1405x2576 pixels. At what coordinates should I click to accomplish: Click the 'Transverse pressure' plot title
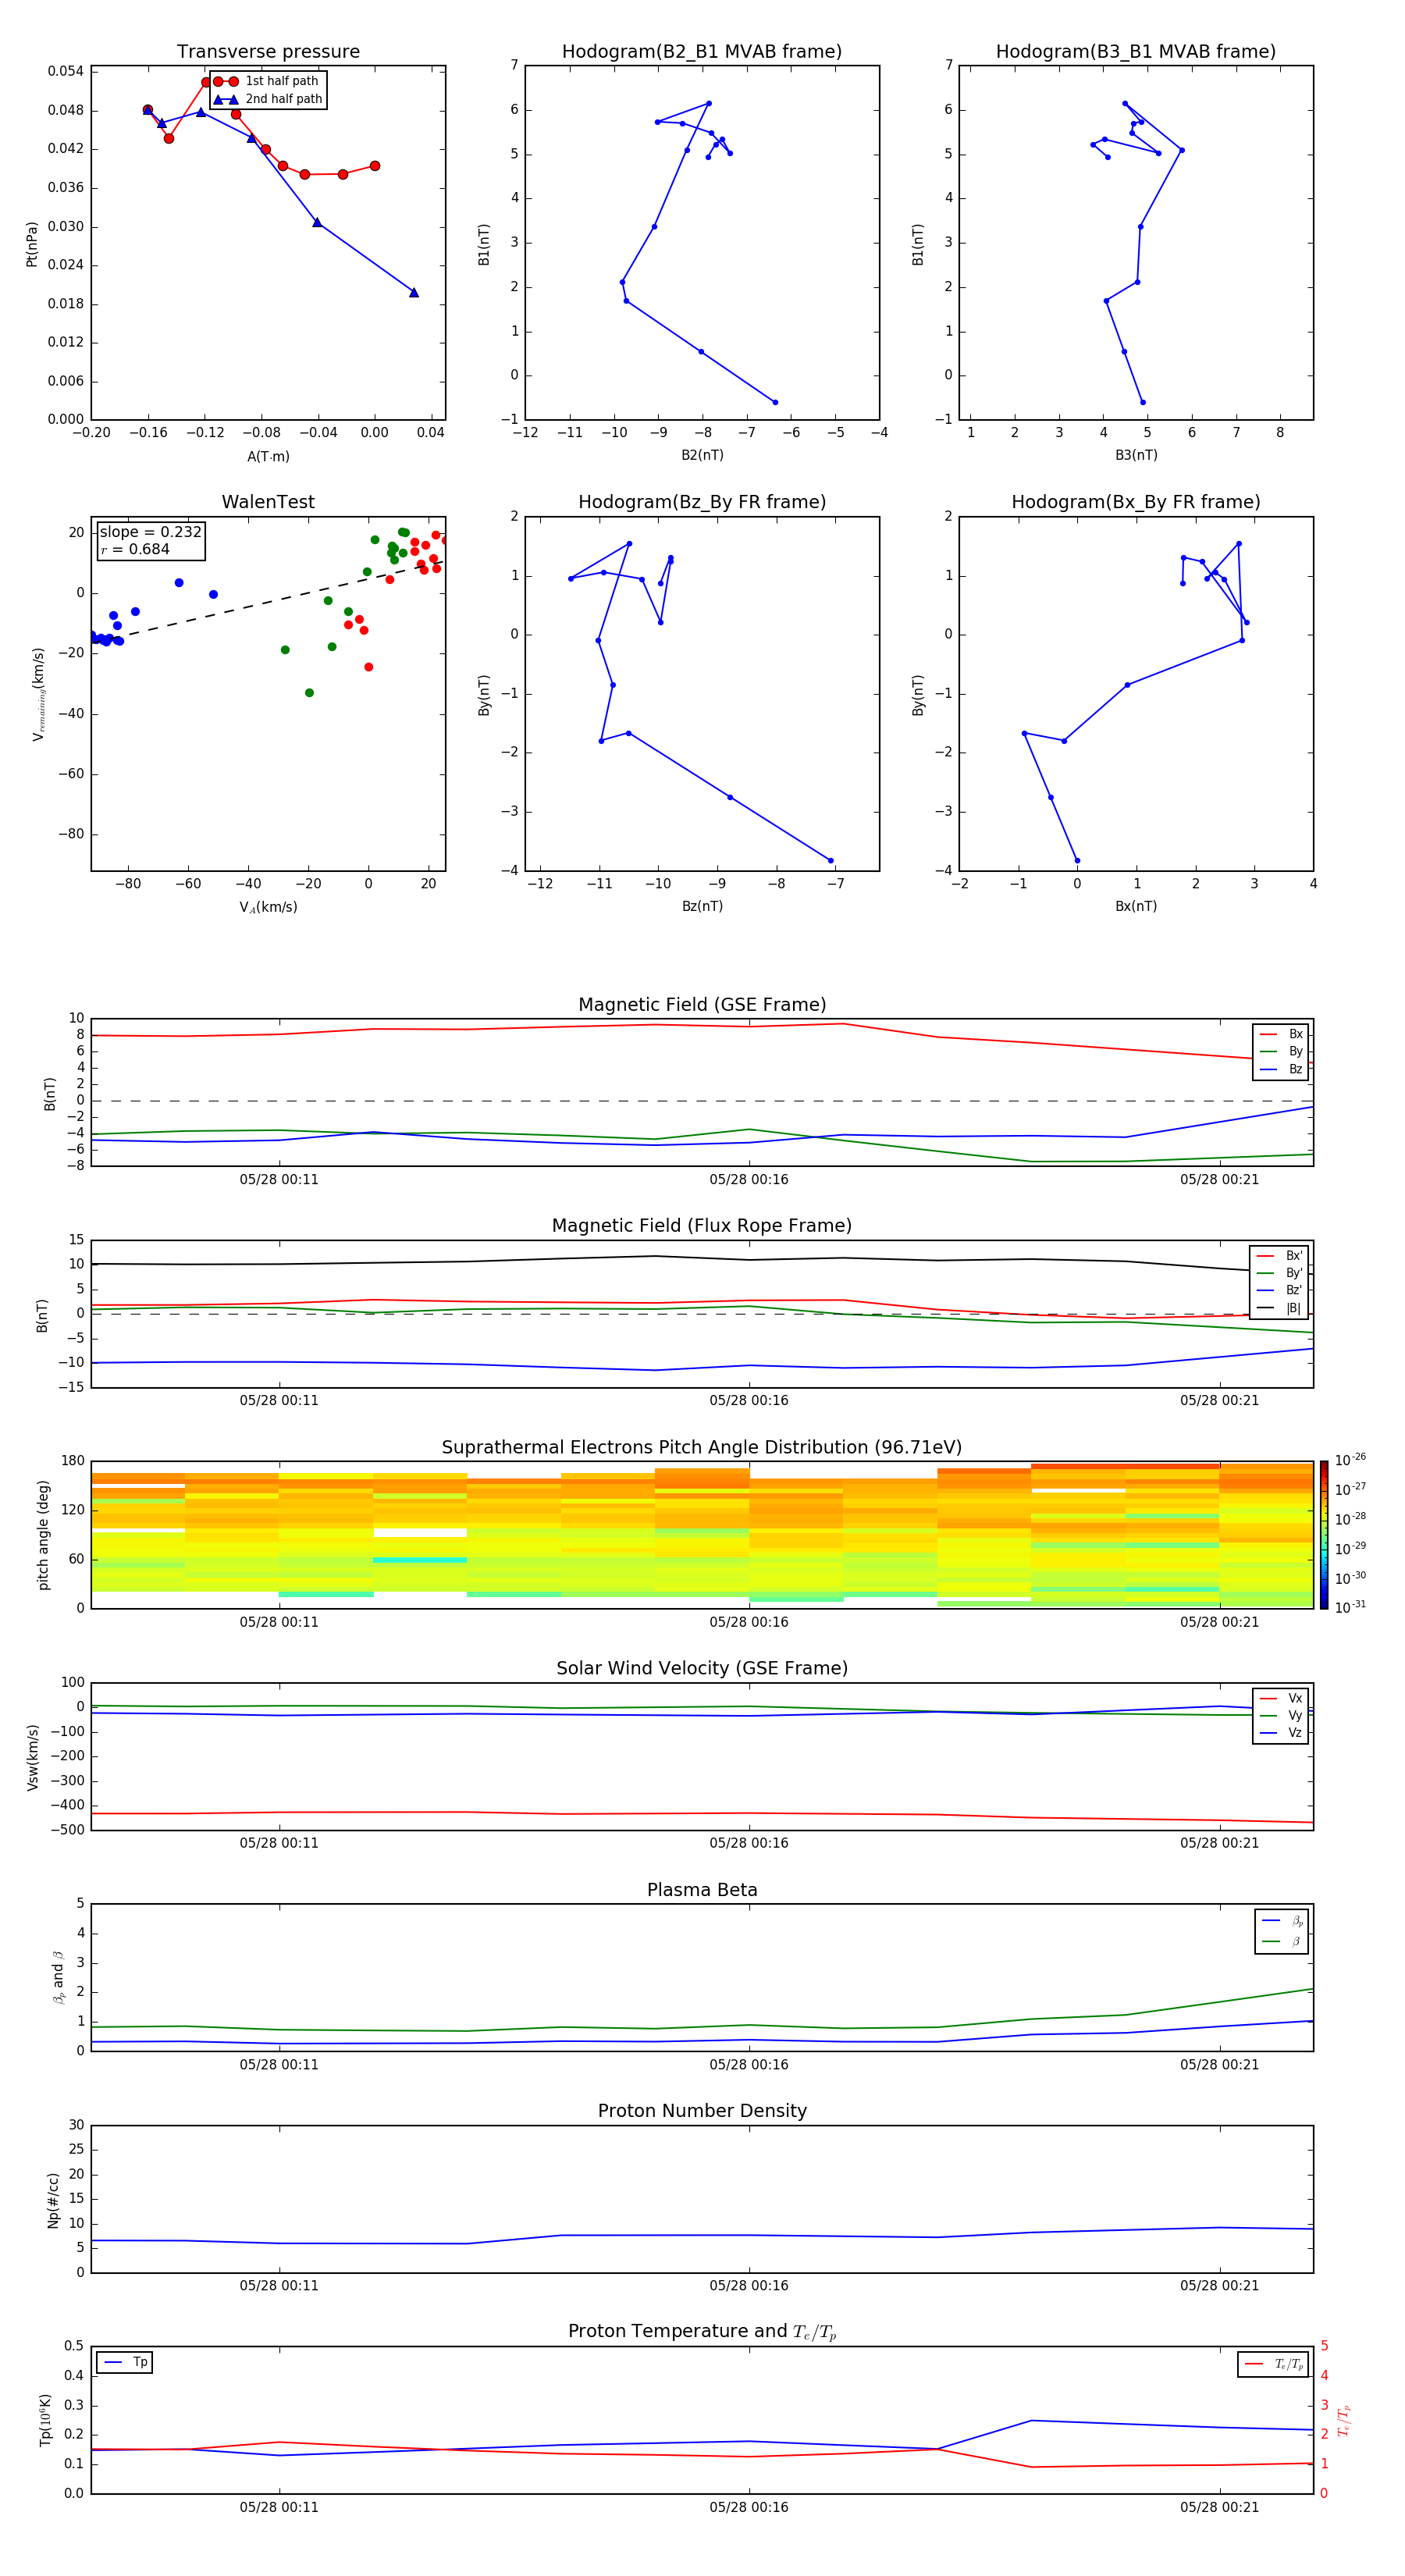point(268,52)
